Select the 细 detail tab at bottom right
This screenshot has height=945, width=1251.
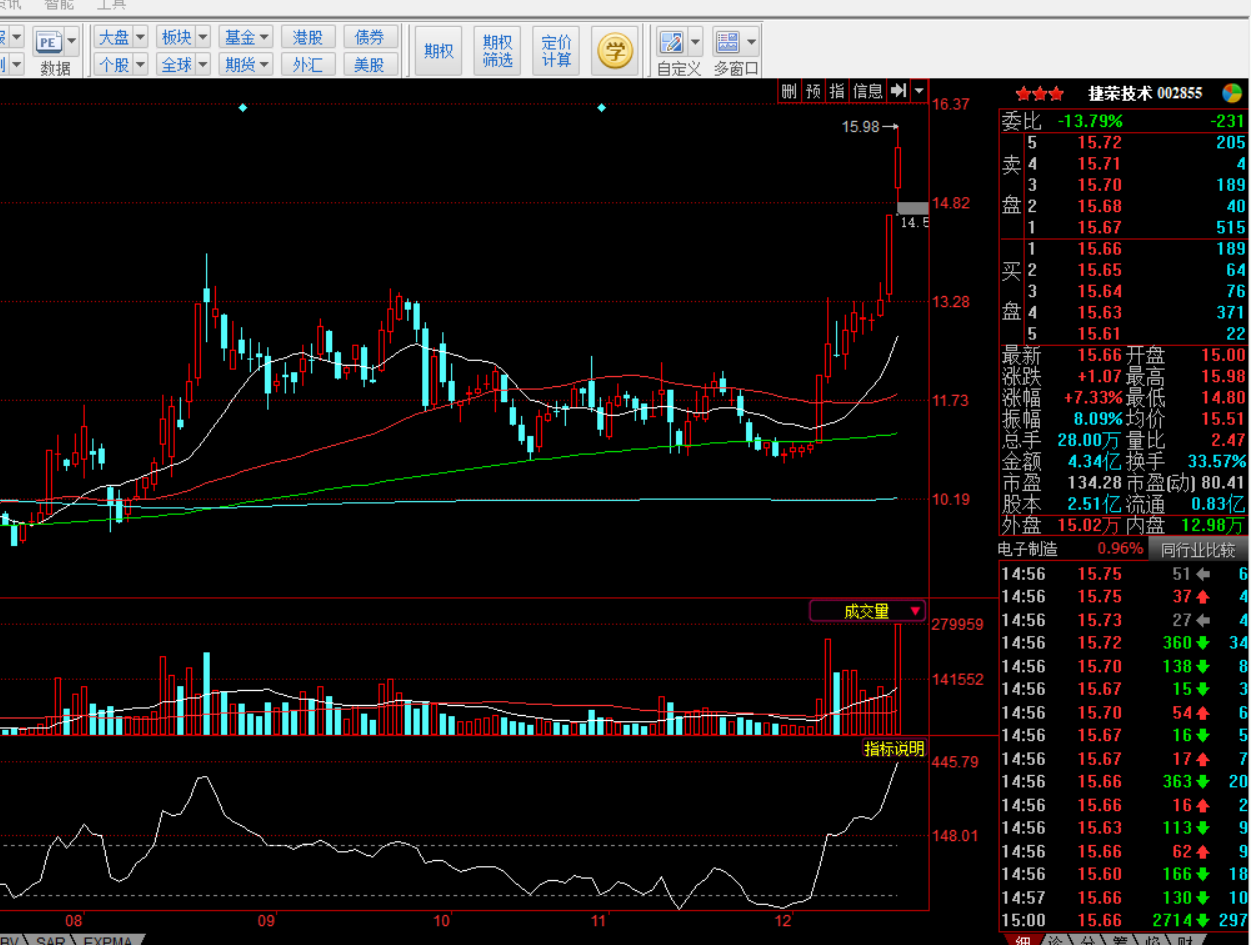pos(1023,940)
